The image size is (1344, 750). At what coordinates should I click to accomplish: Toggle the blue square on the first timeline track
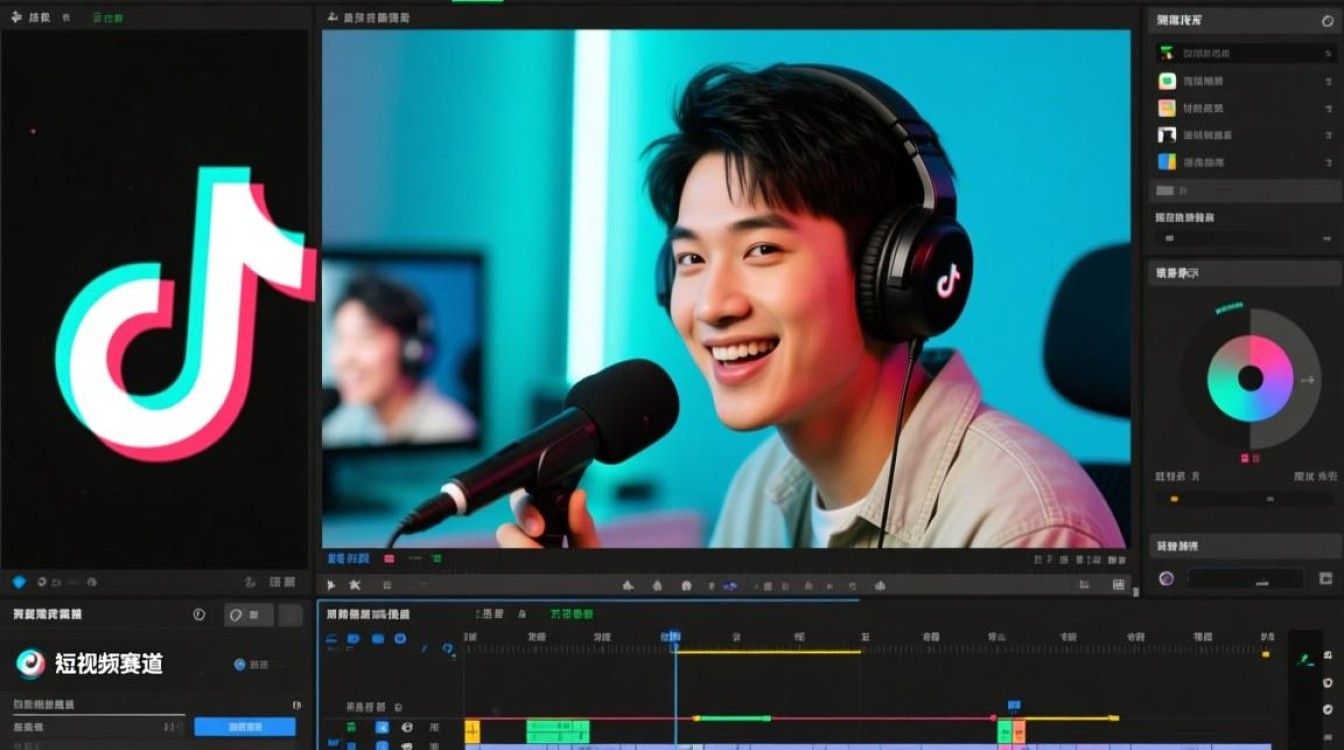point(382,727)
